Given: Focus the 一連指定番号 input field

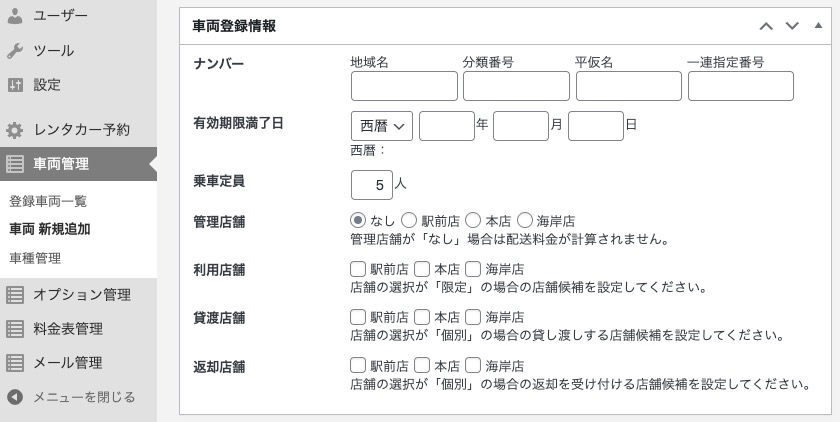Looking at the screenshot, I should [x=741, y=86].
